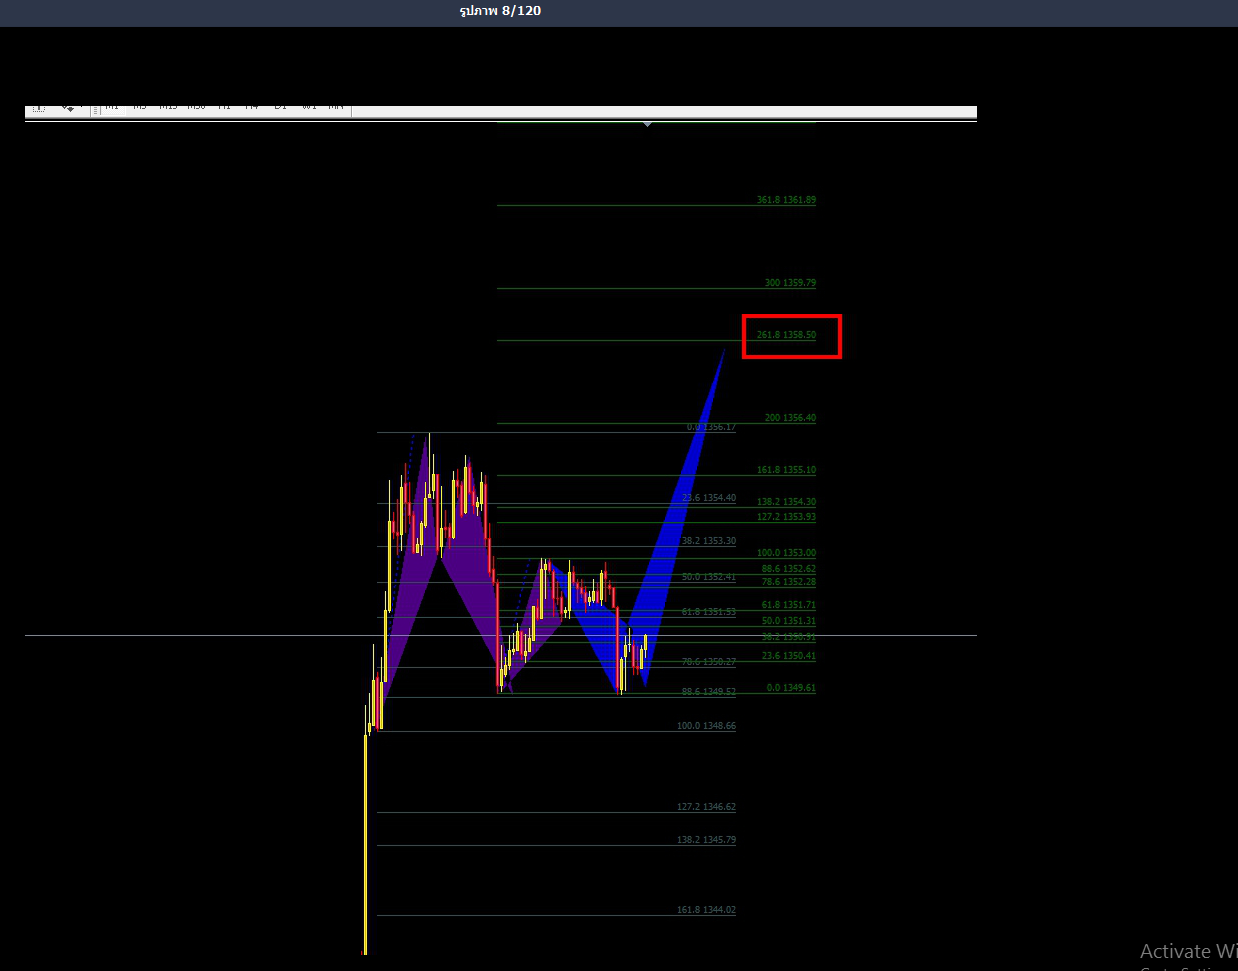Switch chart to M15 timeframe

tap(168, 107)
